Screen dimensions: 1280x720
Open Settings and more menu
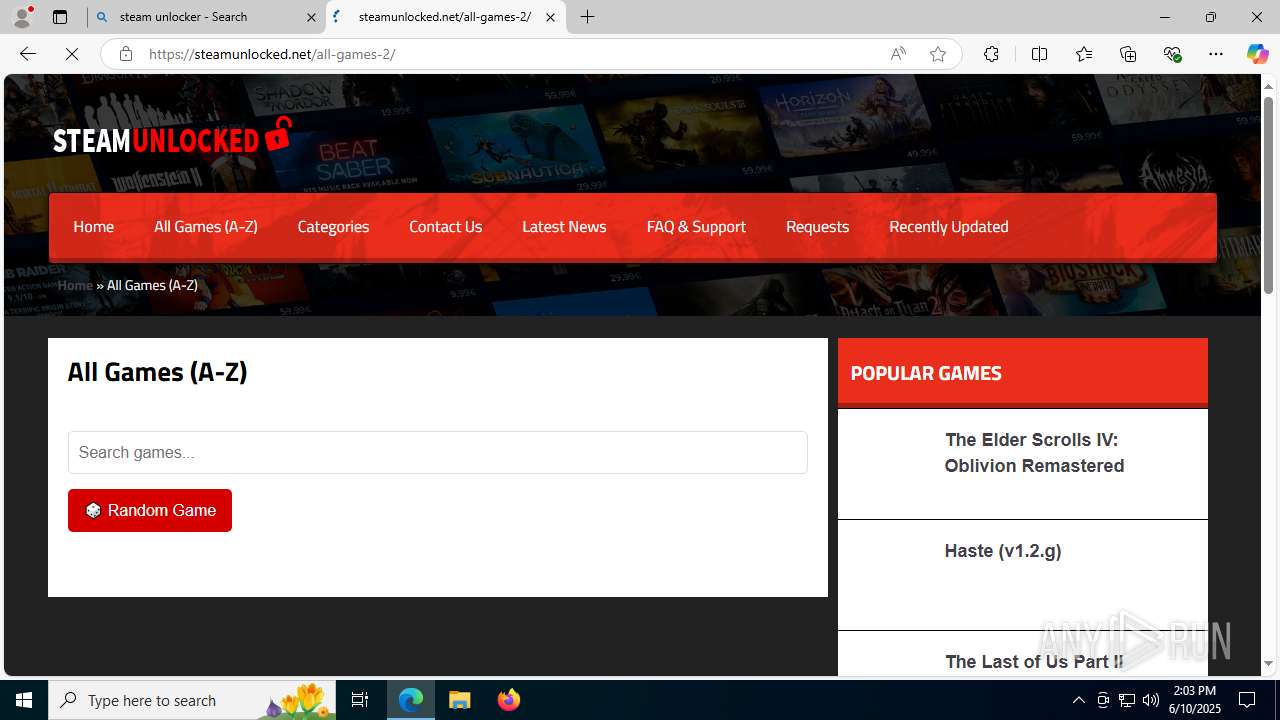tap(1216, 54)
